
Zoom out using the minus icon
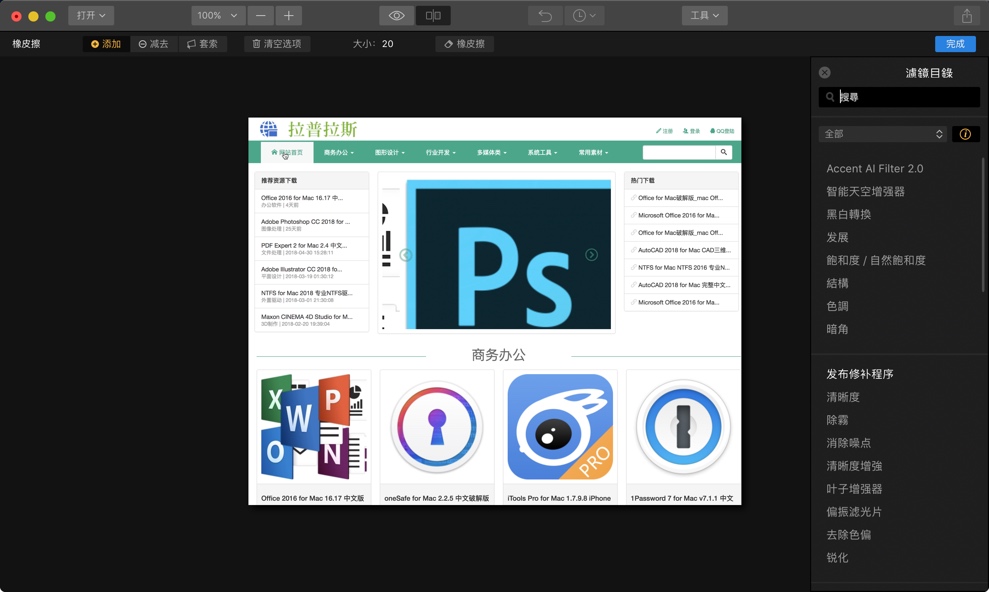(x=259, y=16)
